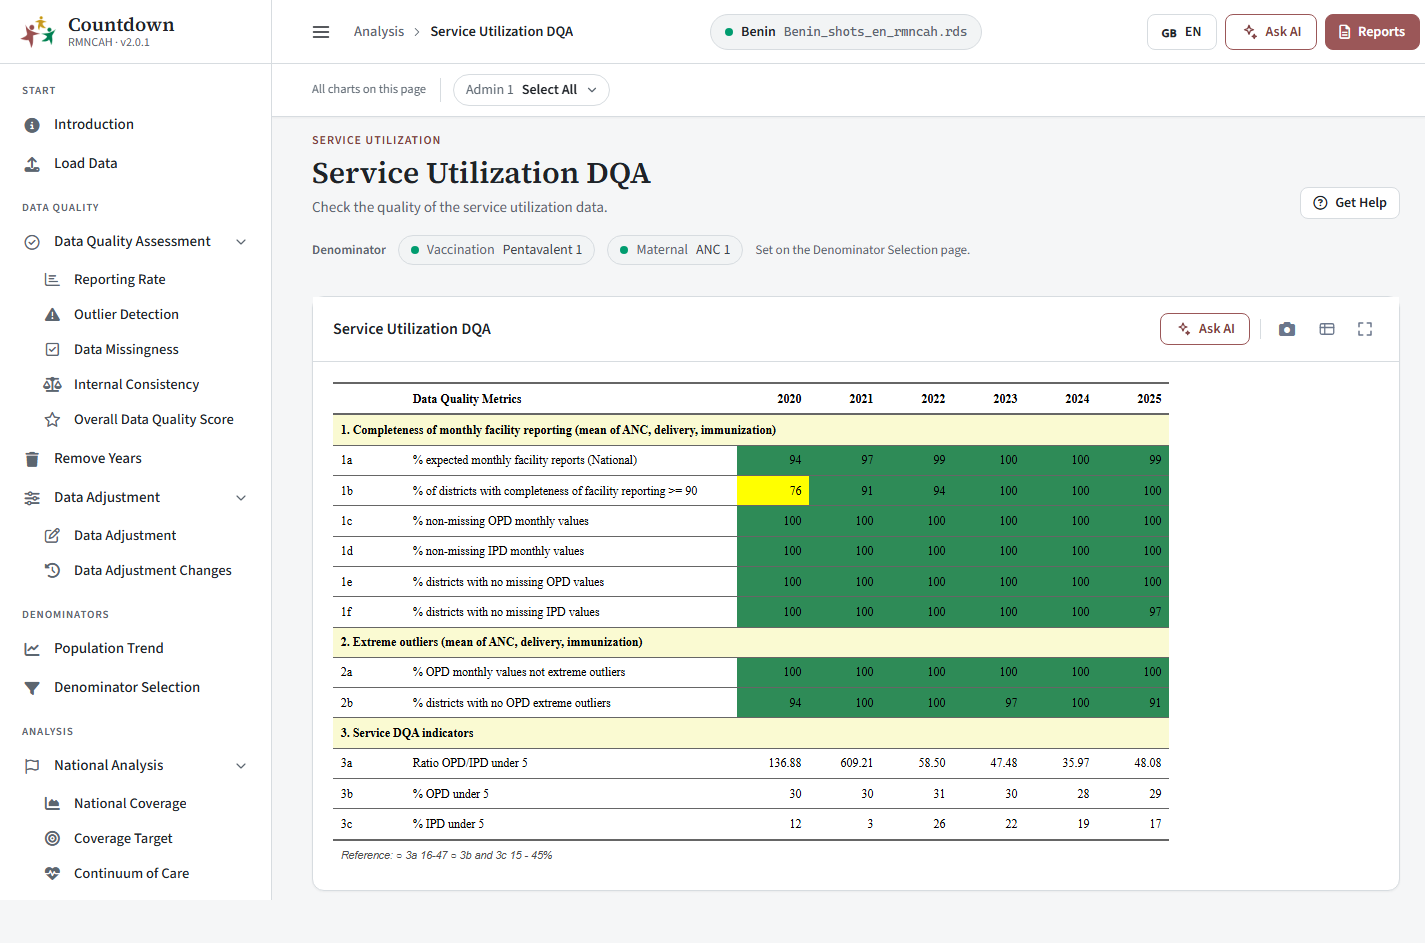Click yellow cell value 76 in row 1b
Viewport: 1425px width, 943px height.
click(x=773, y=491)
